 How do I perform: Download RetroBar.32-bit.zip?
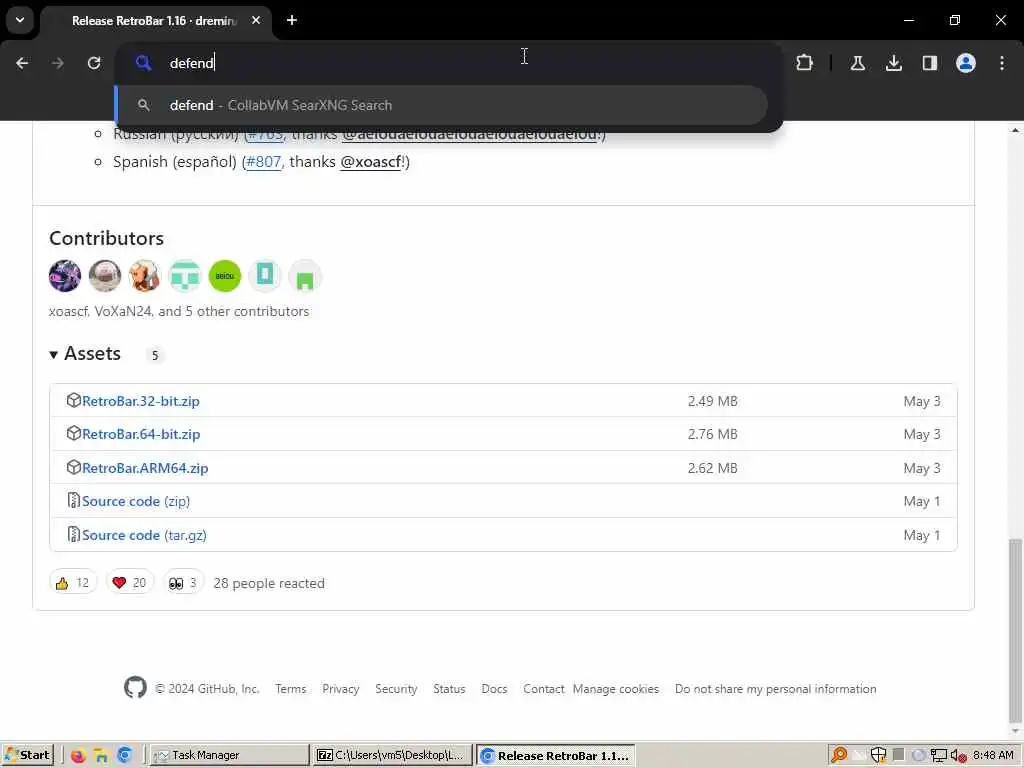point(140,401)
